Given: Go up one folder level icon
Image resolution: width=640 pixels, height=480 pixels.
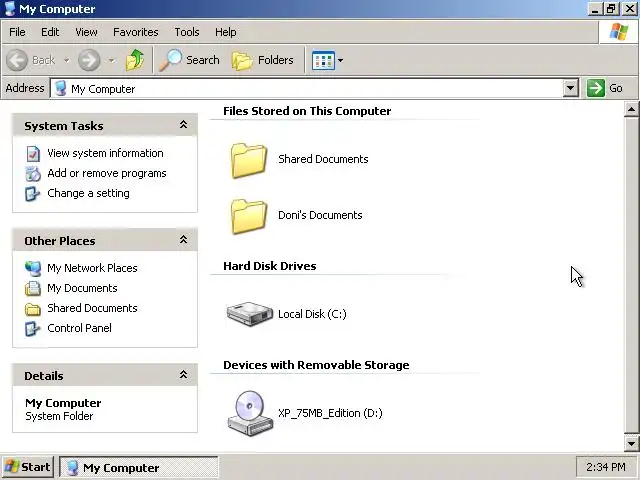Looking at the screenshot, I should tap(135, 60).
